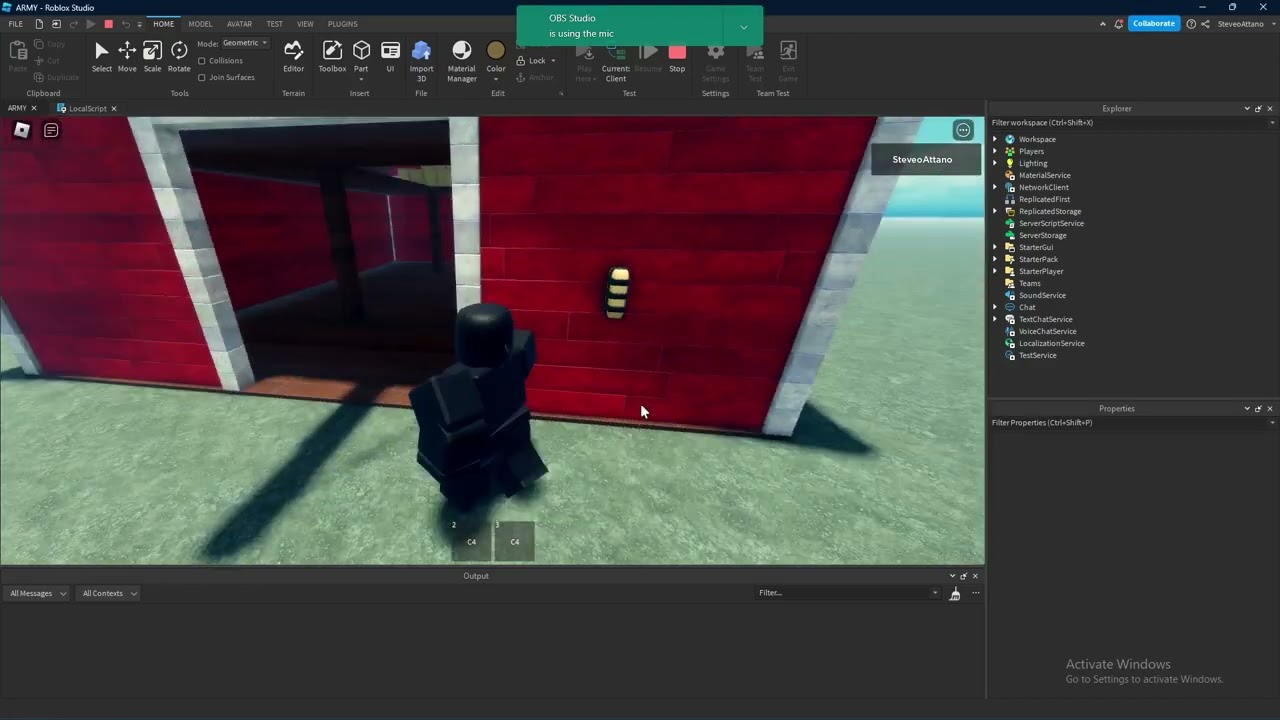Open the Toolbox panel
The height and width of the screenshot is (720, 1280).
coord(332,57)
